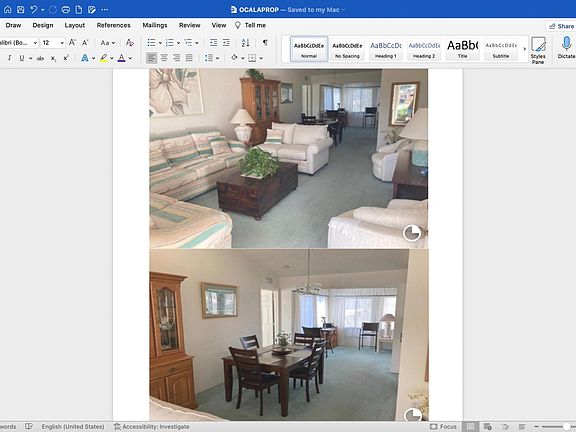Toggle the show paragraph marks button

pos(265,43)
